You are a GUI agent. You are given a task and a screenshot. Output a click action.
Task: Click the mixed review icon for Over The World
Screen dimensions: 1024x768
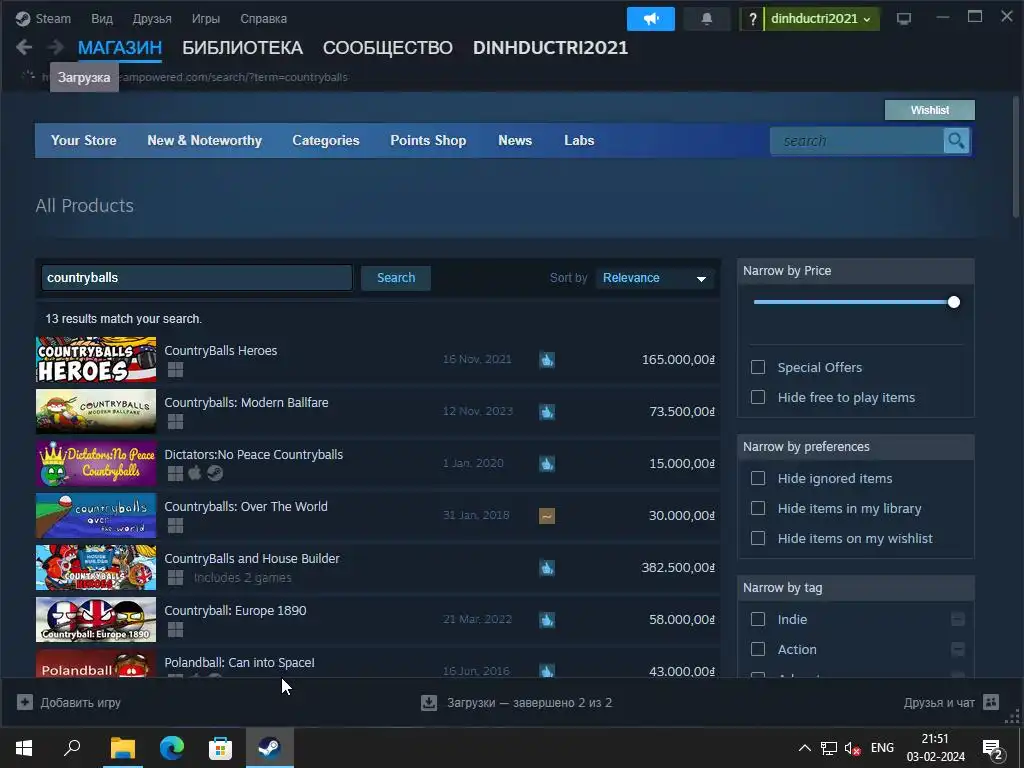[x=547, y=516]
